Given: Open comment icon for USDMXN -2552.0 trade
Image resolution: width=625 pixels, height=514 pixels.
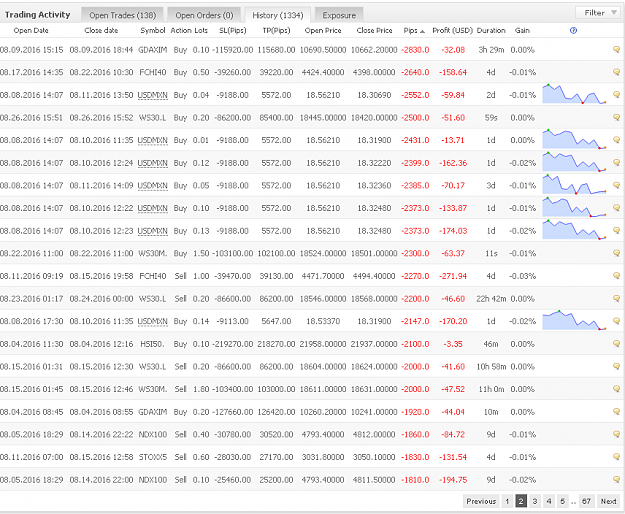Looking at the screenshot, I should [616, 95].
